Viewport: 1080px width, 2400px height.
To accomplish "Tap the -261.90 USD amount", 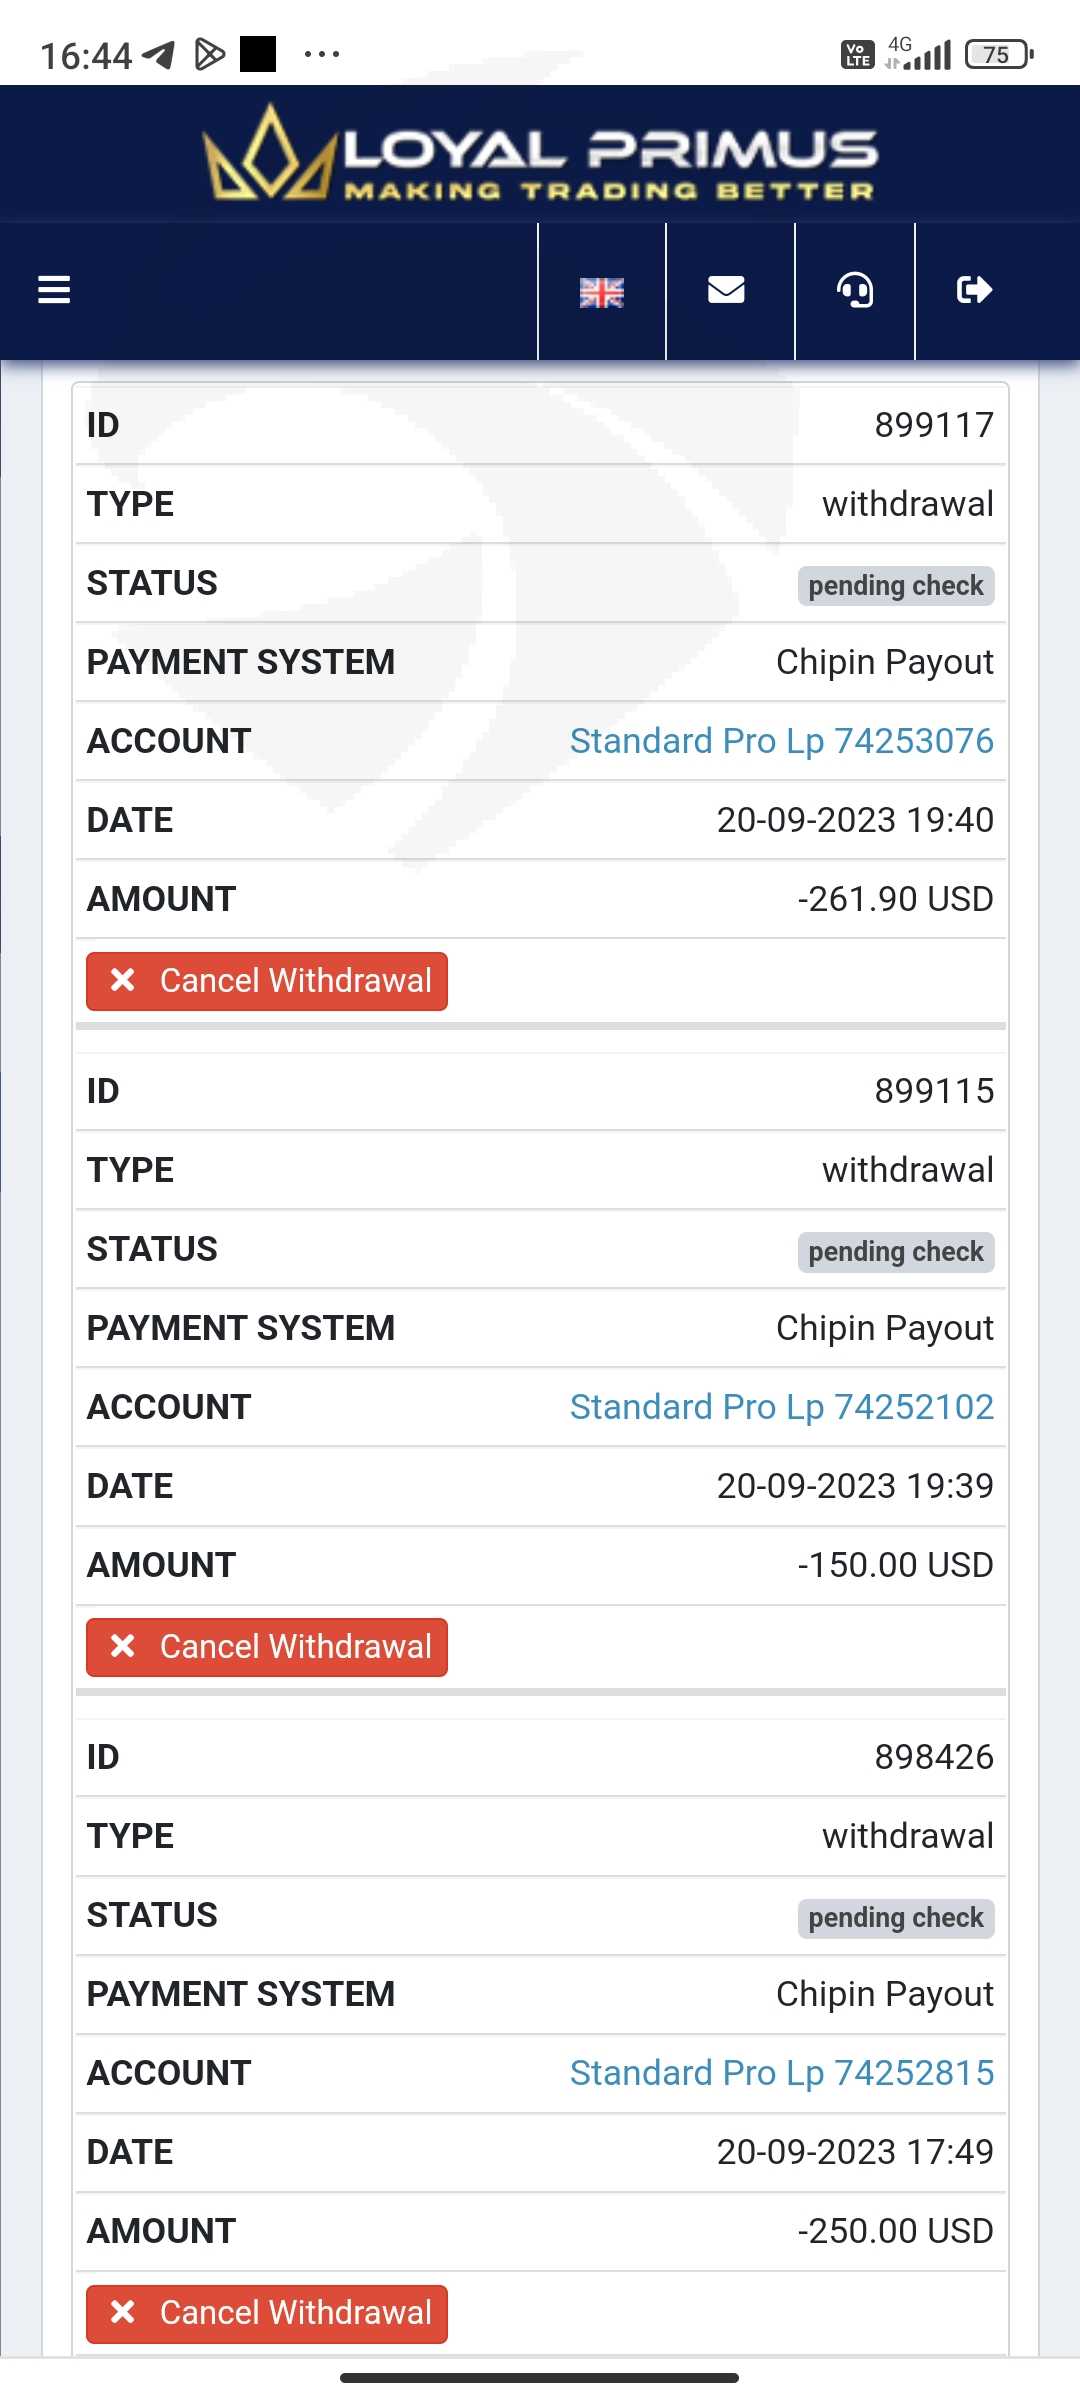I will tap(895, 899).
